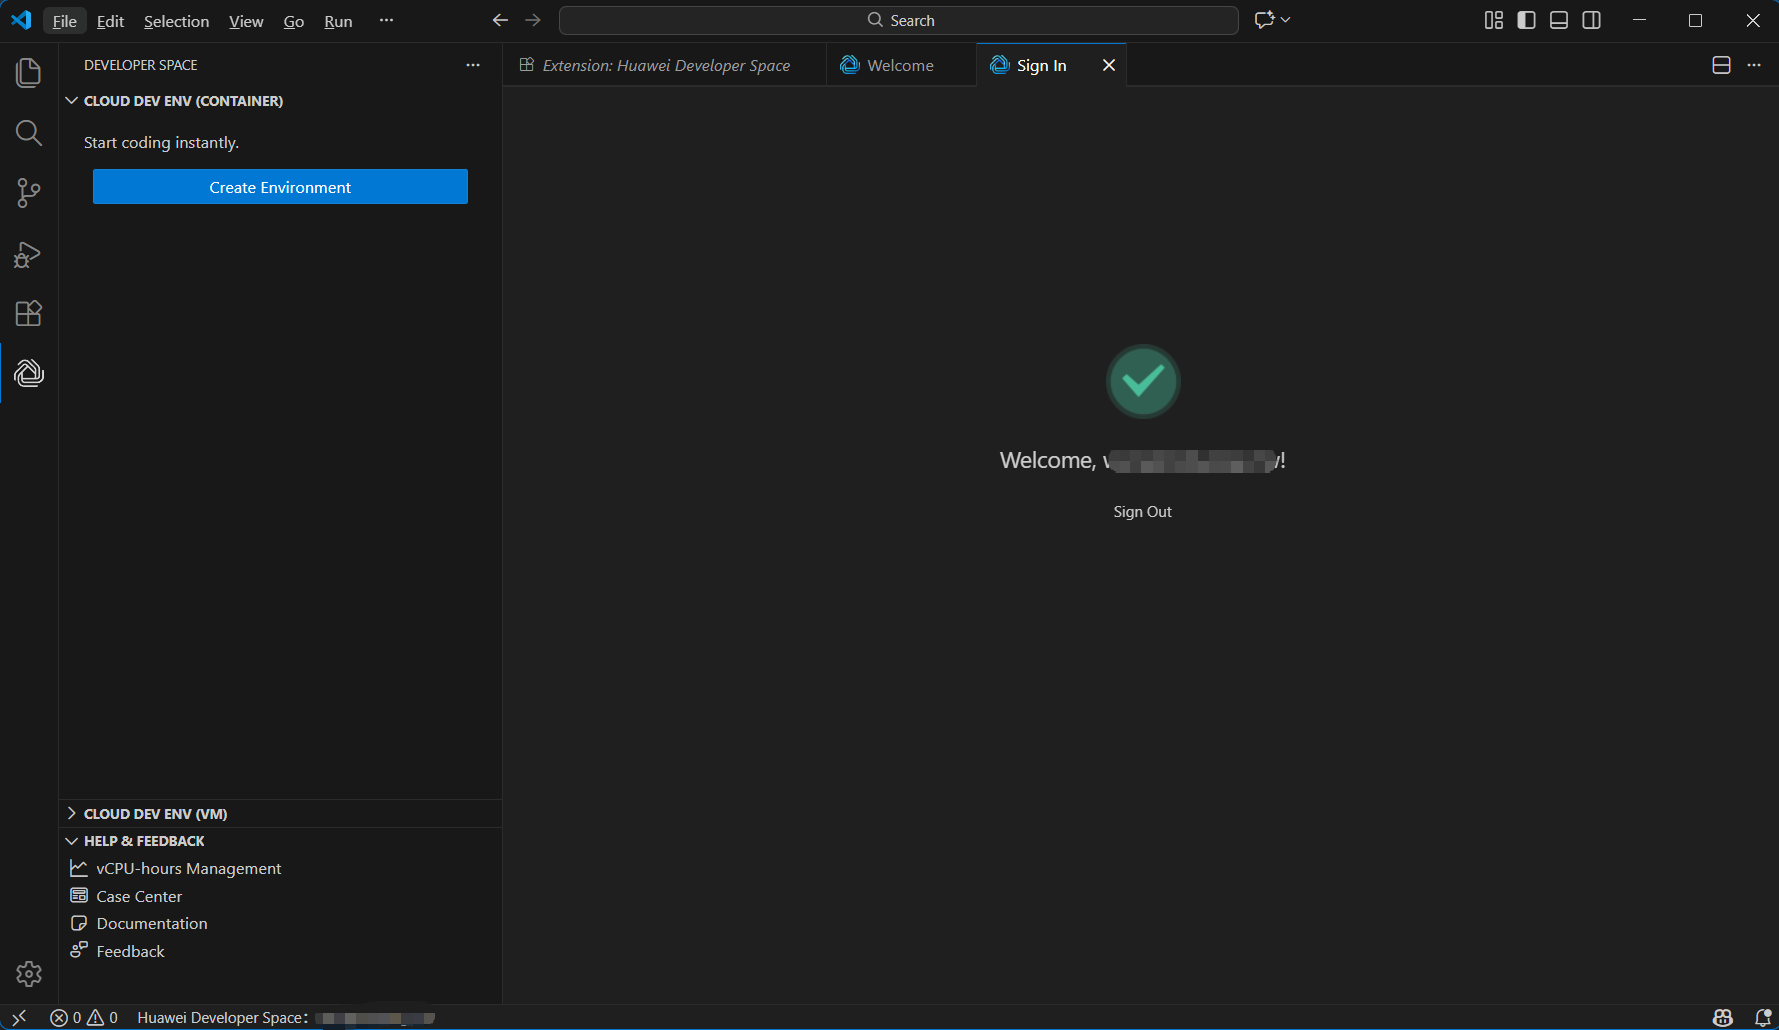
Task: Open remote window indicator in status bar
Action: coord(19,1017)
